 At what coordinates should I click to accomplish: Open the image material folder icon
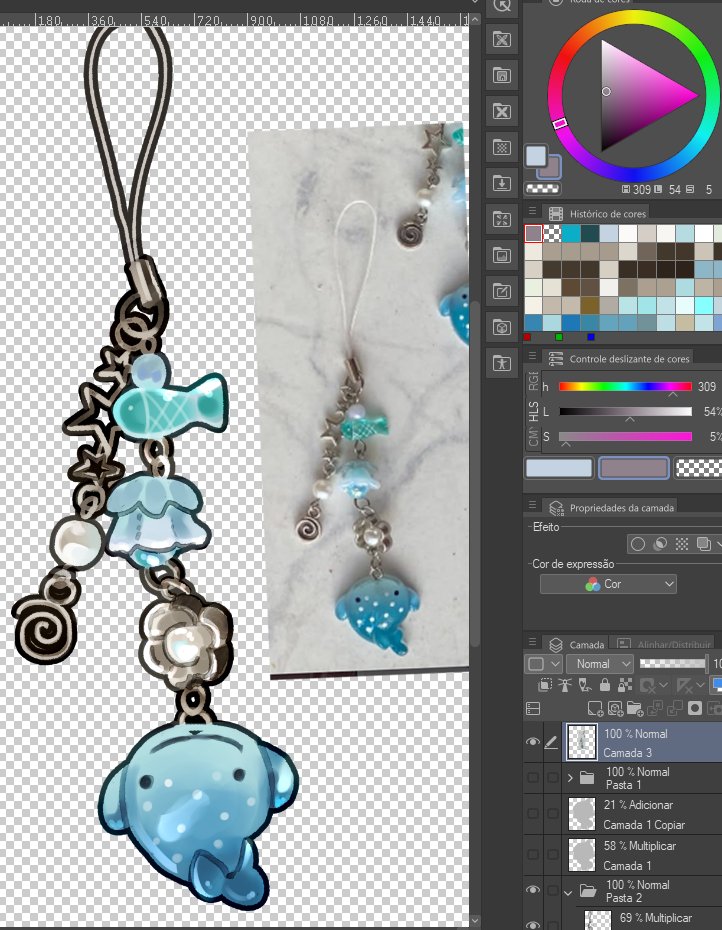pos(502,256)
